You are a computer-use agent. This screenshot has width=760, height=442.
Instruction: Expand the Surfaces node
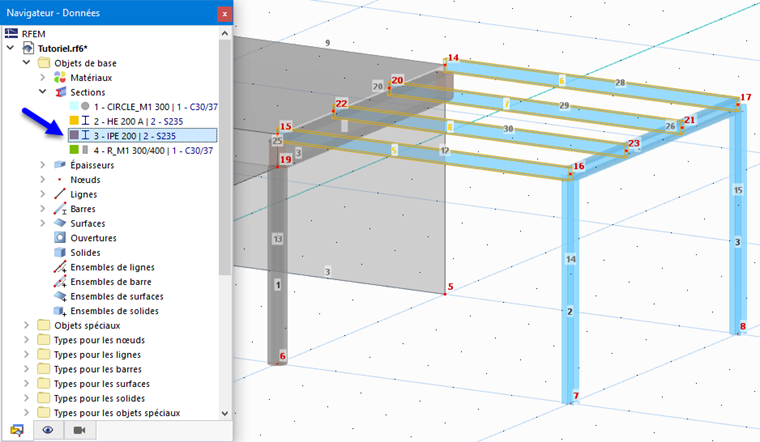[43, 223]
